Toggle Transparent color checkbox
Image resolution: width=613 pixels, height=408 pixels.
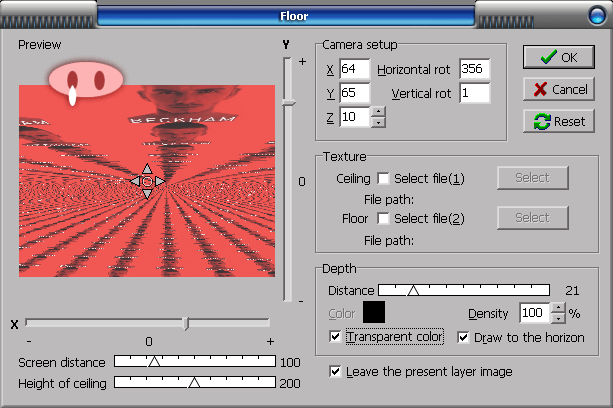pyautogui.click(x=335, y=336)
